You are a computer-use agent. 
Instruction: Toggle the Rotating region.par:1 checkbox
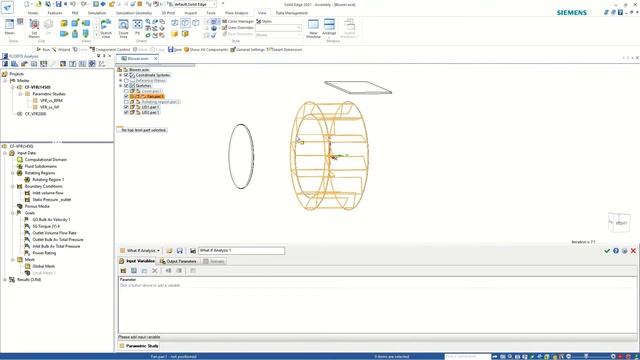pyautogui.click(x=126, y=102)
